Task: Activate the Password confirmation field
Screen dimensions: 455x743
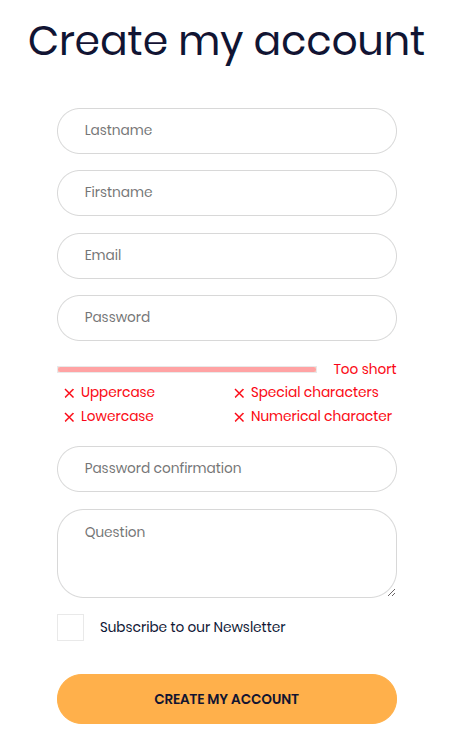Action: point(227,469)
